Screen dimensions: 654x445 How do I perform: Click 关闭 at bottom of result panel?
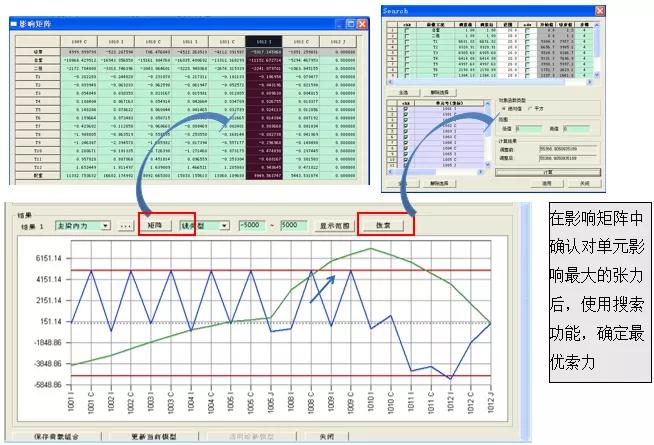click(x=327, y=437)
